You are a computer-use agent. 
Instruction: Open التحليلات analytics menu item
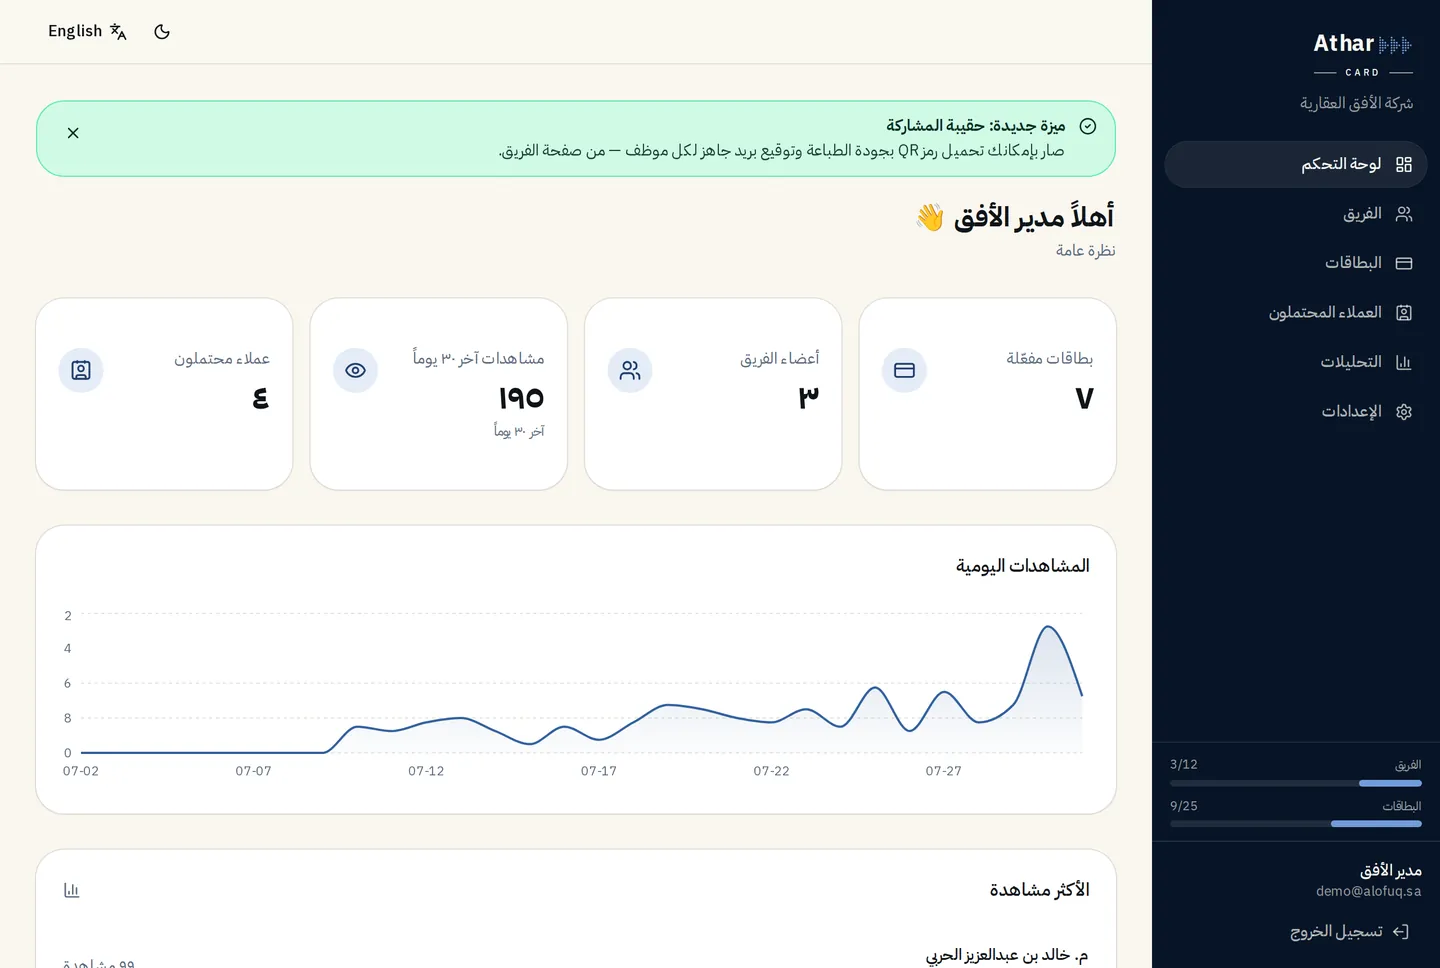pos(1295,362)
